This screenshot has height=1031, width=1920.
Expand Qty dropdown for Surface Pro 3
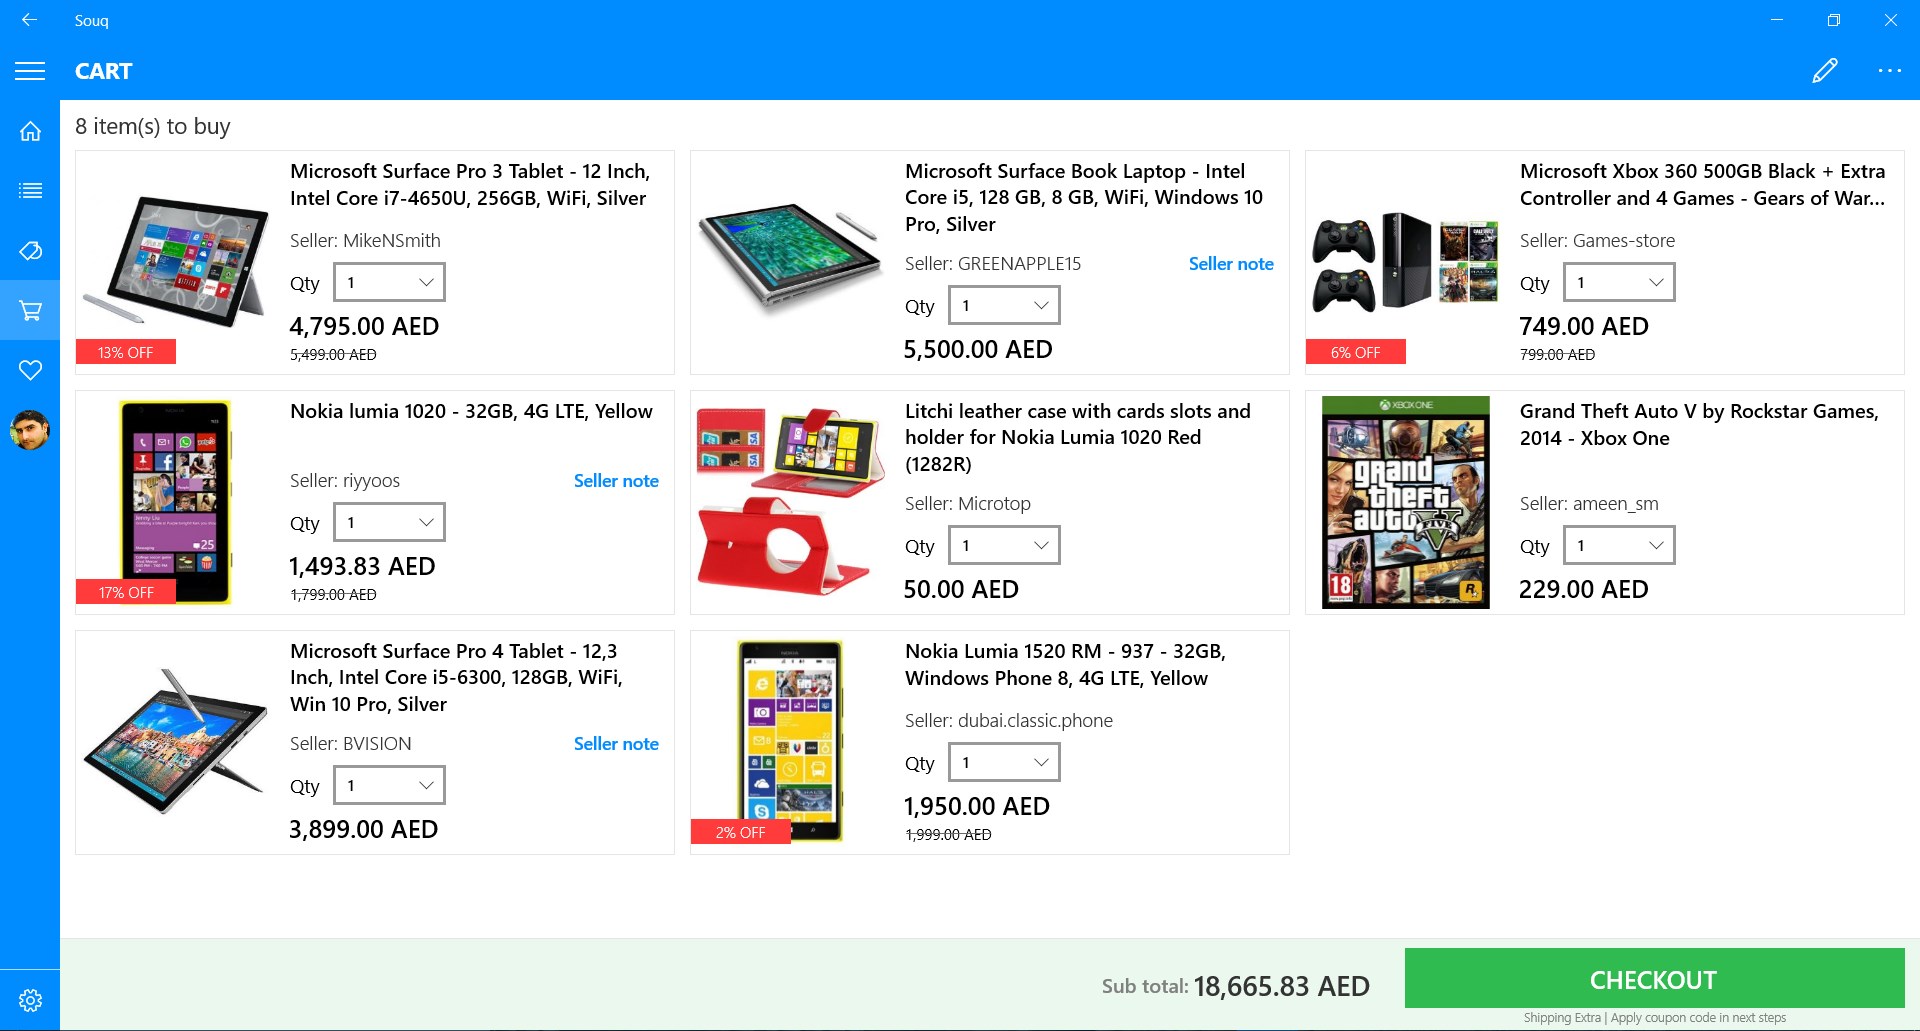point(389,282)
